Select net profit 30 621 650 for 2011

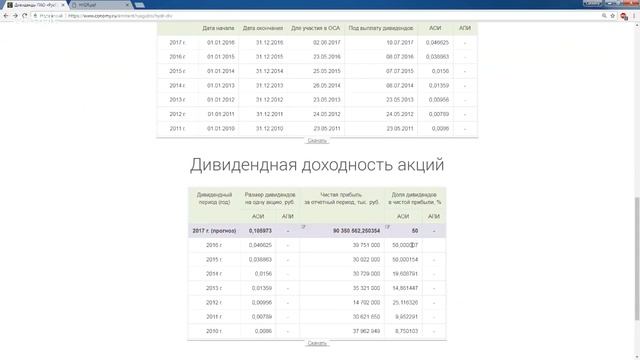click(366, 317)
